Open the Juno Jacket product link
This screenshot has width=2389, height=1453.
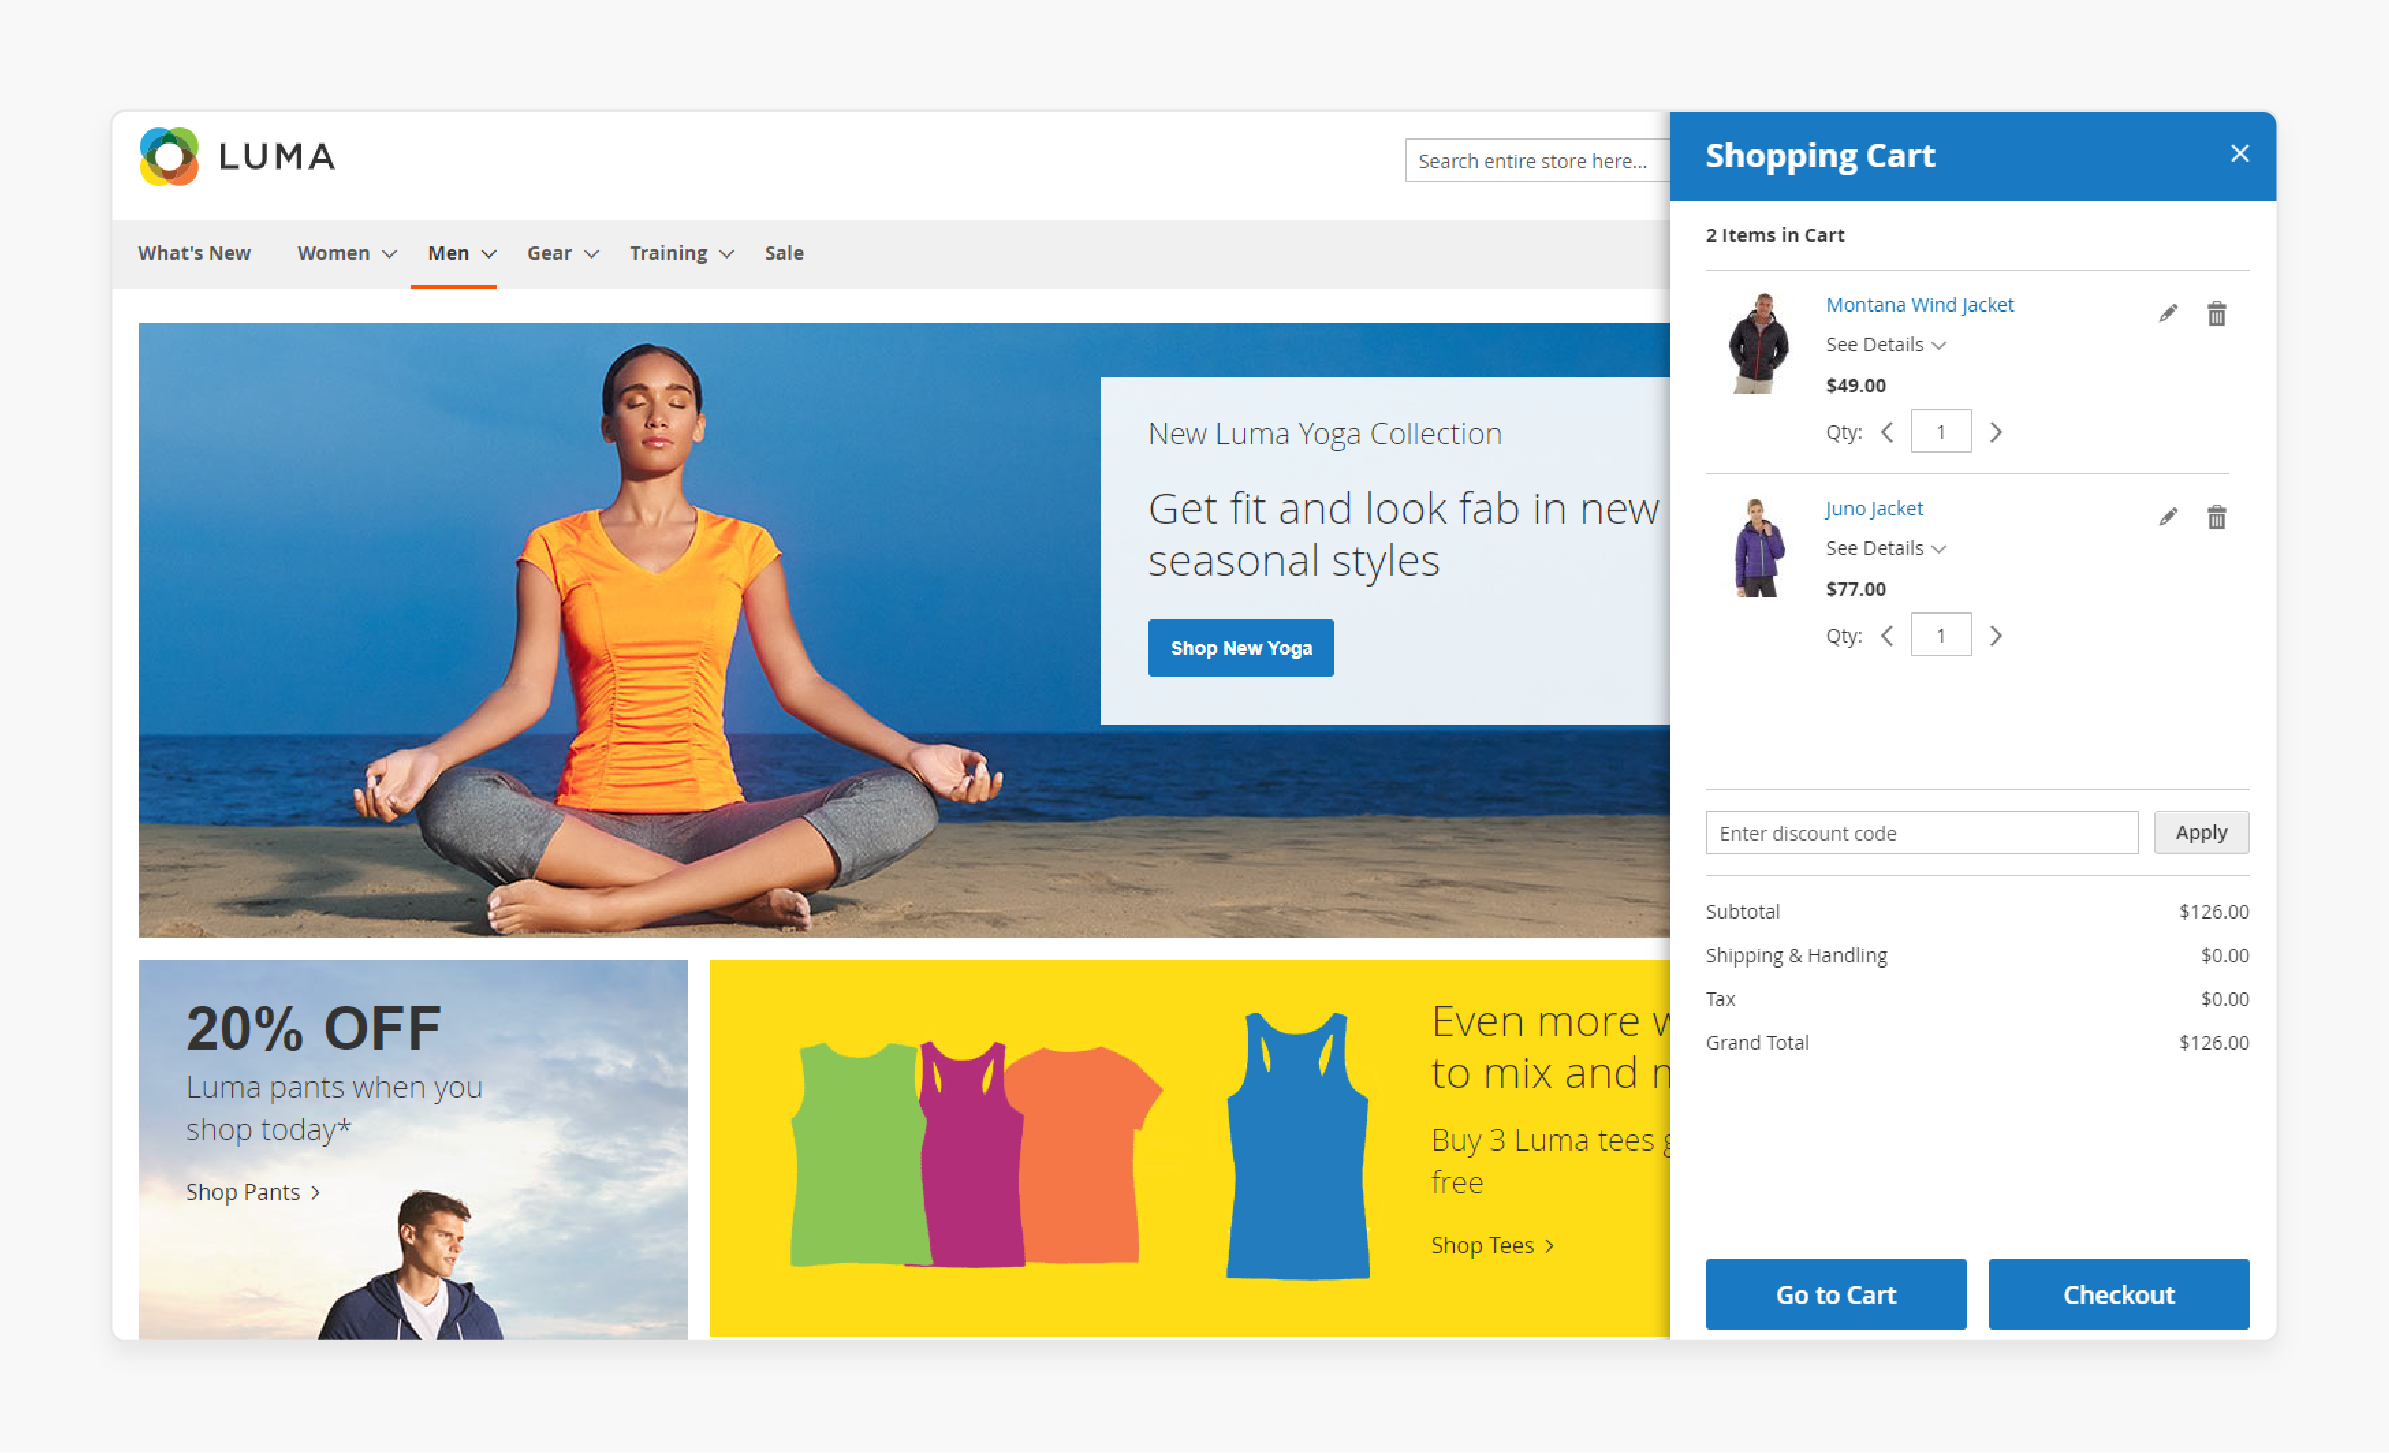[1874, 508]
